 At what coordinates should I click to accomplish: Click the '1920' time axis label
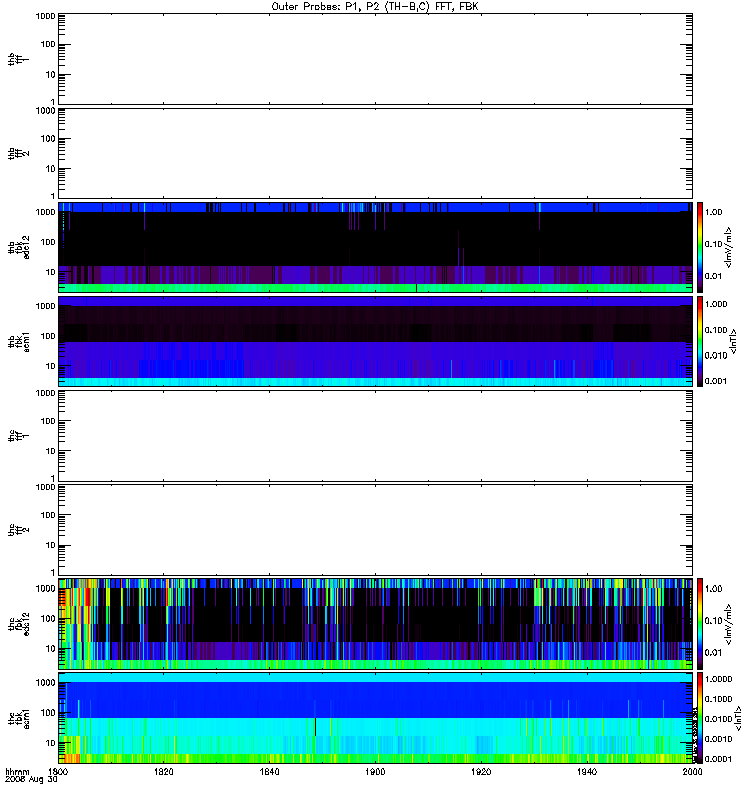point(481,772)
